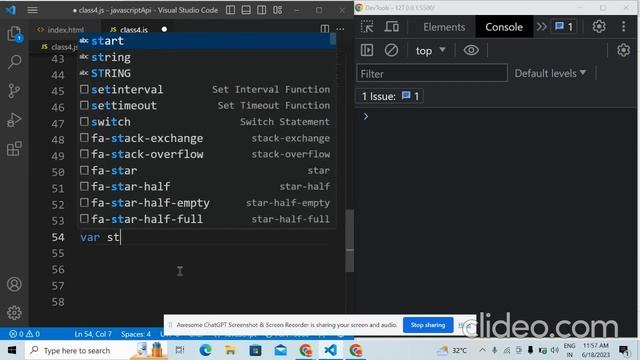640x360 pixels.
Task: Click the '1 Issue' badge in console
Action: tap(390, 96)
